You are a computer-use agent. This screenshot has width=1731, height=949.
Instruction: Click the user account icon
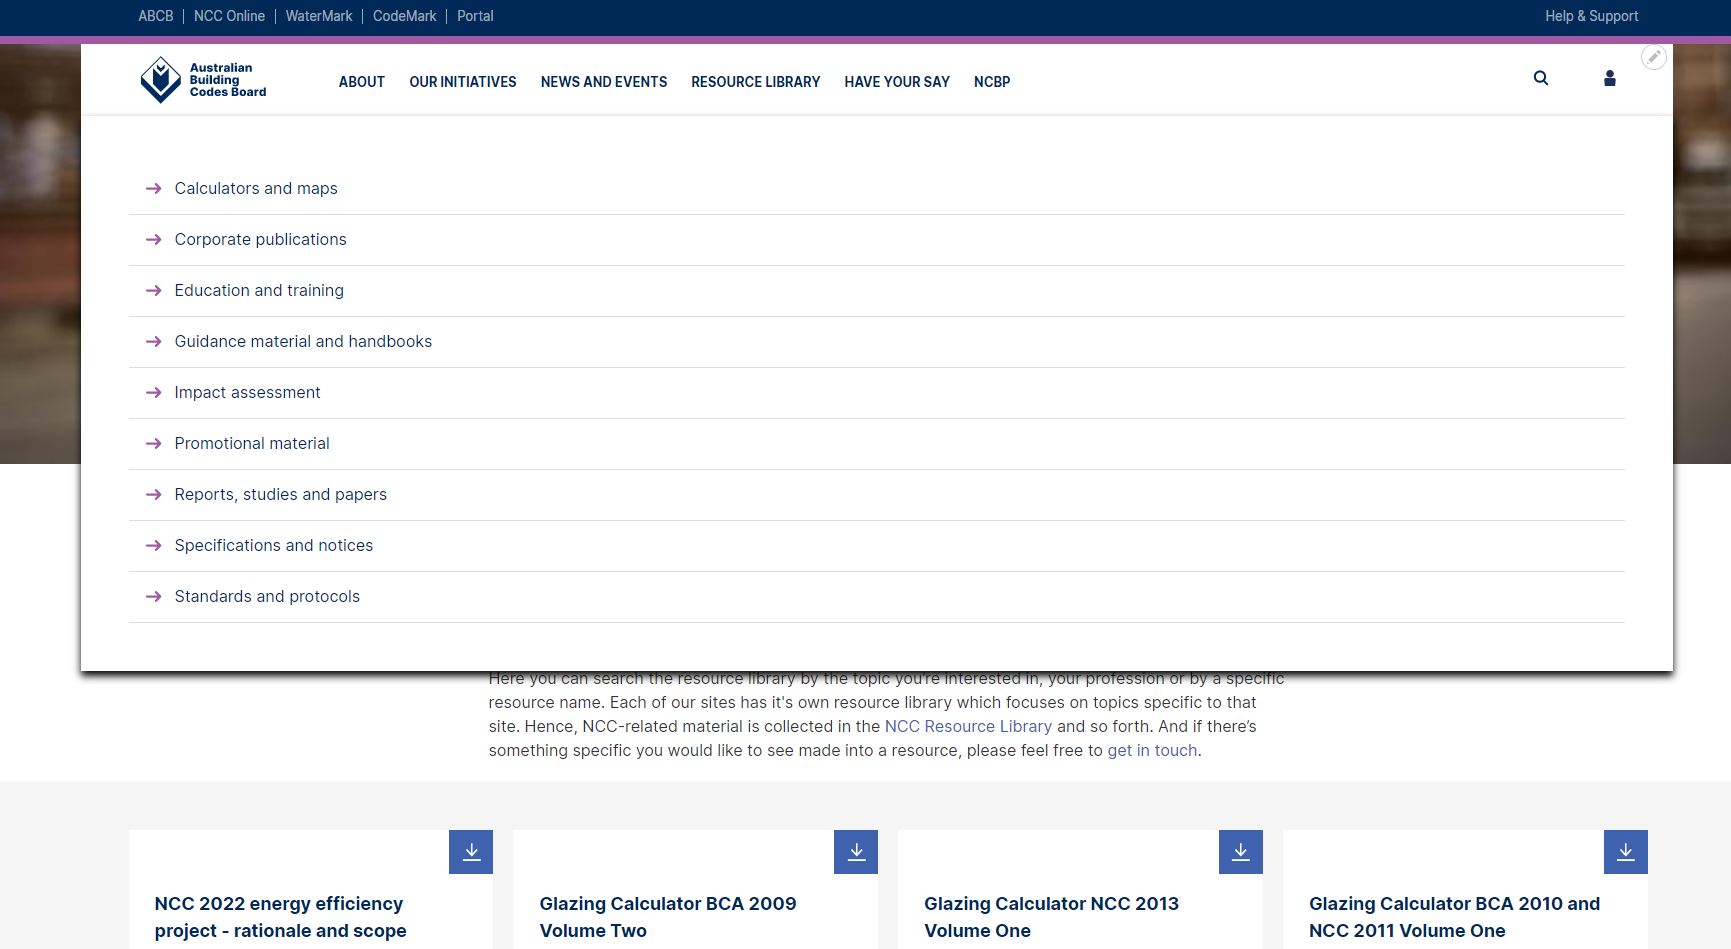point(1609,78)
